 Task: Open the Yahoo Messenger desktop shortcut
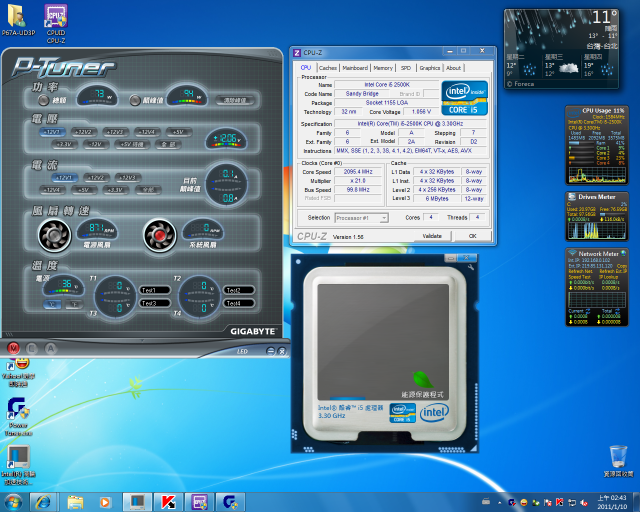coord(18,372)
